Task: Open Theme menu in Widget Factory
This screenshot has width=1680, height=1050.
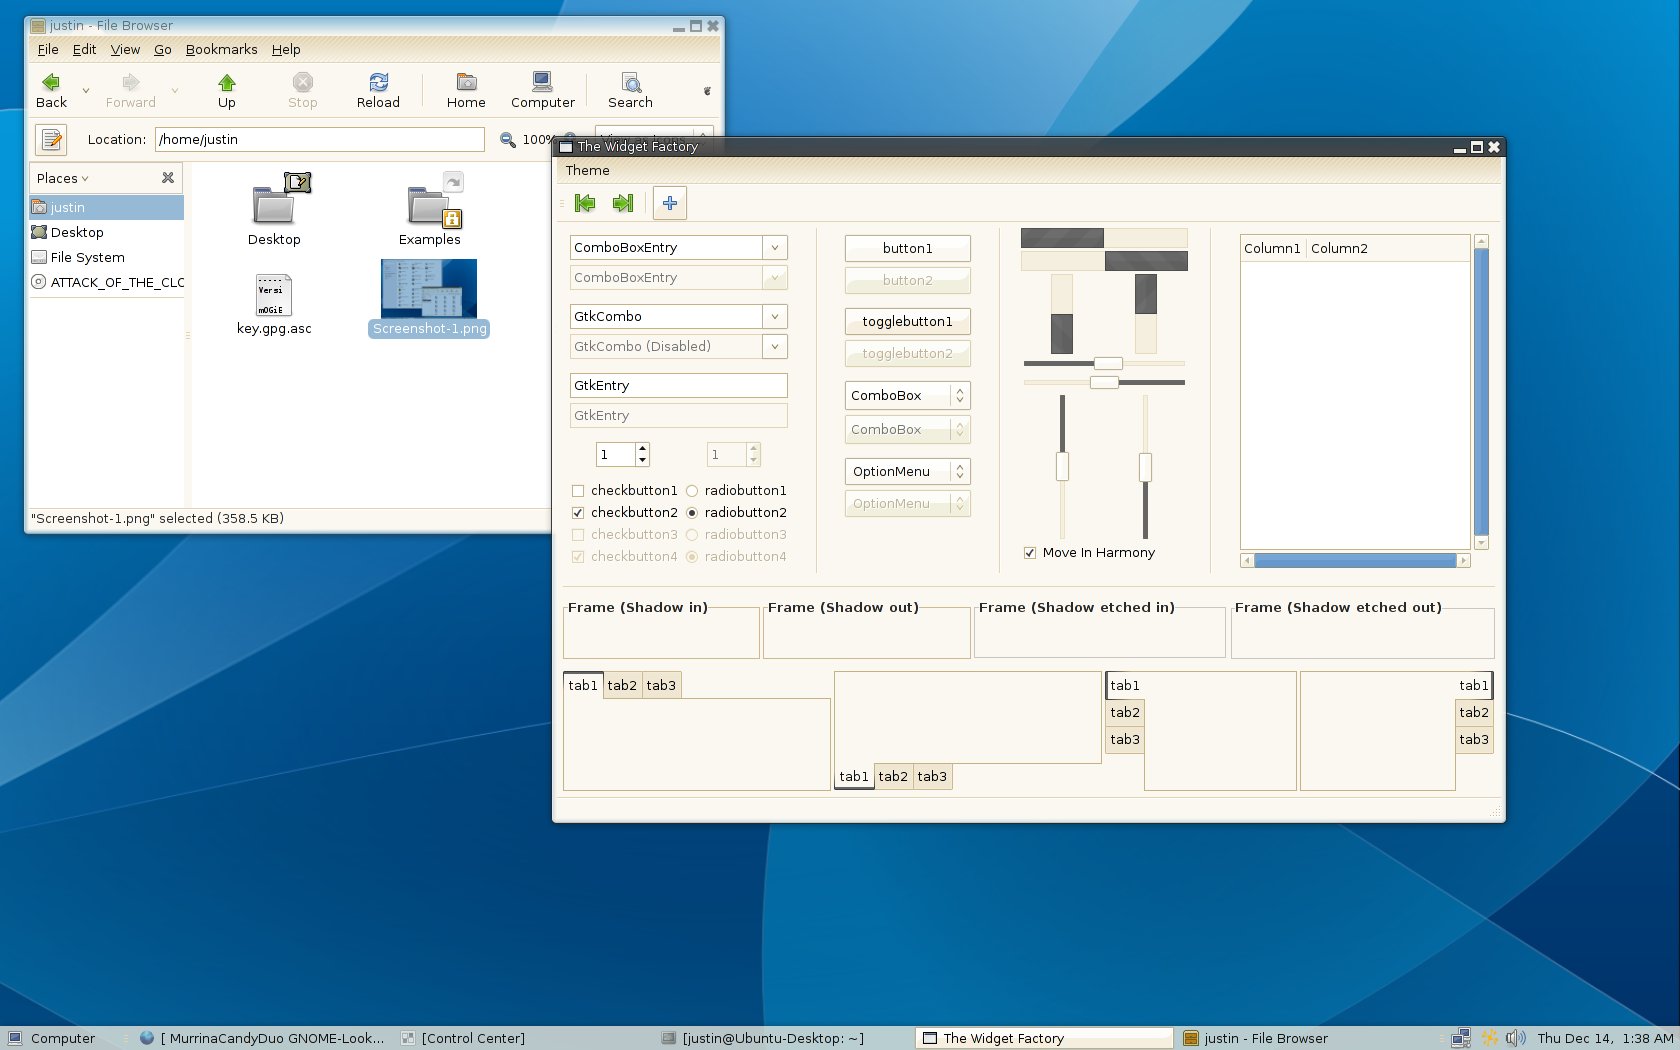Action: (x=588, y=170)
